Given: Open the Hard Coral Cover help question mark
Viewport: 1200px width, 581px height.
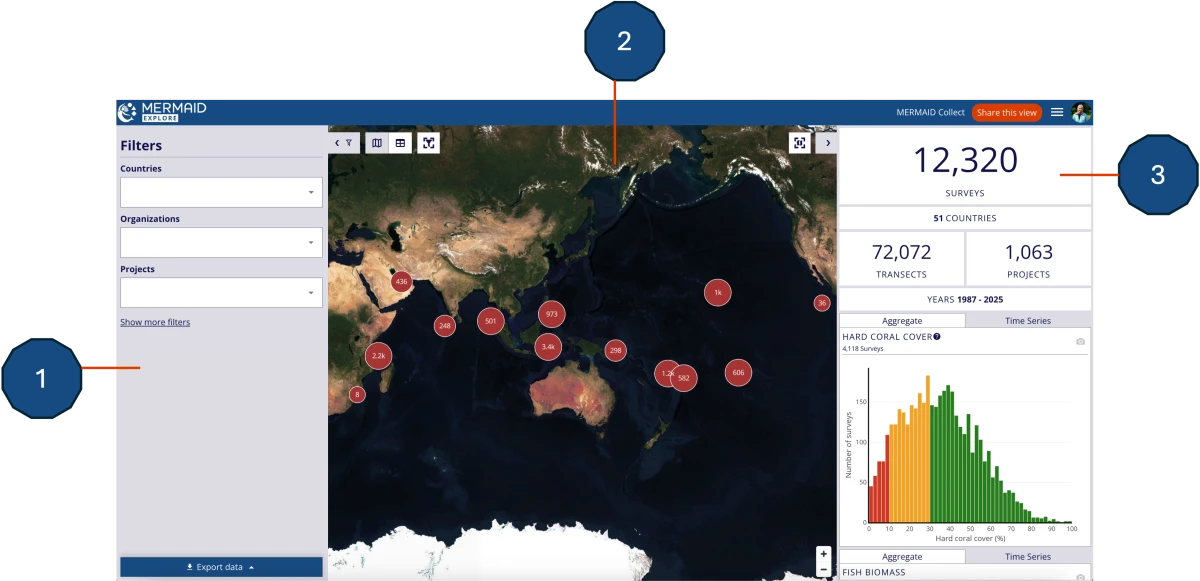Looking at the screenshot, I should pyautogui.click(x=937, y=337).
